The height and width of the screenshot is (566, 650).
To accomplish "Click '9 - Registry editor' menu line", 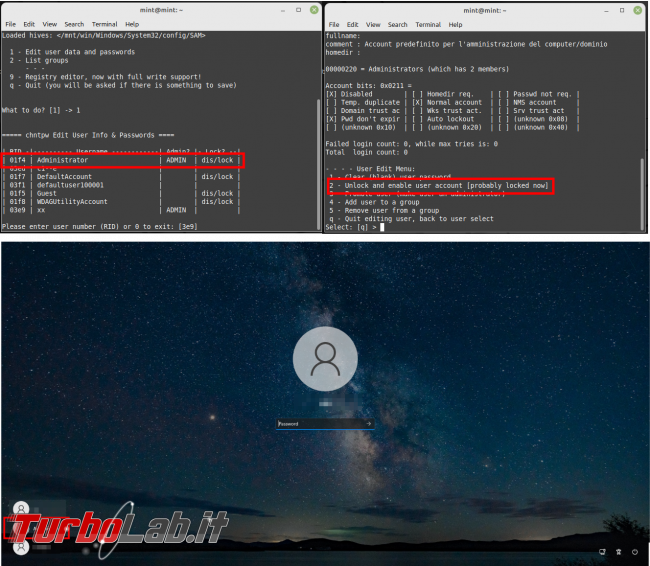I will [x=105, y=77].
